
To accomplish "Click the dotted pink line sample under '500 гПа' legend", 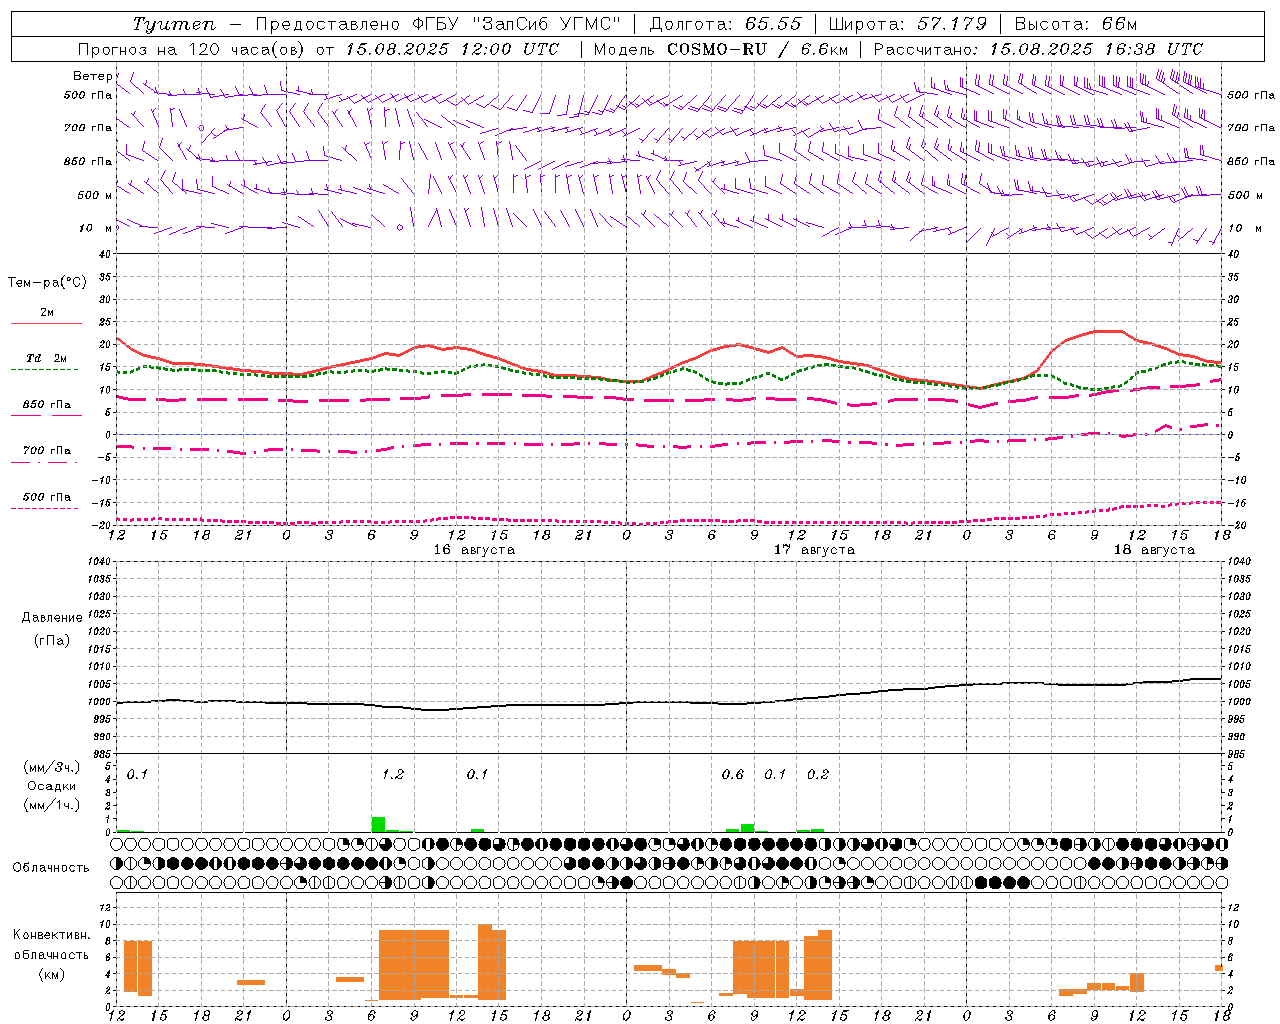I will 45,508.
